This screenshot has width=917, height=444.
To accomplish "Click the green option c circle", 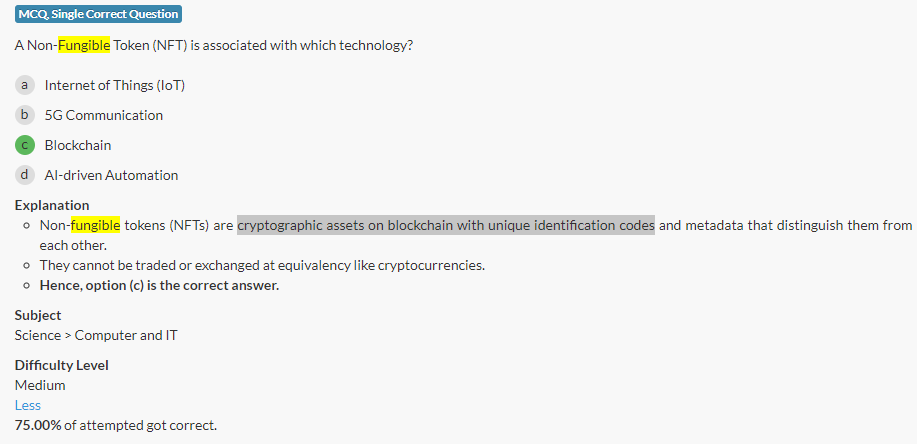I will pyautogui.click(x=25, y=145).
